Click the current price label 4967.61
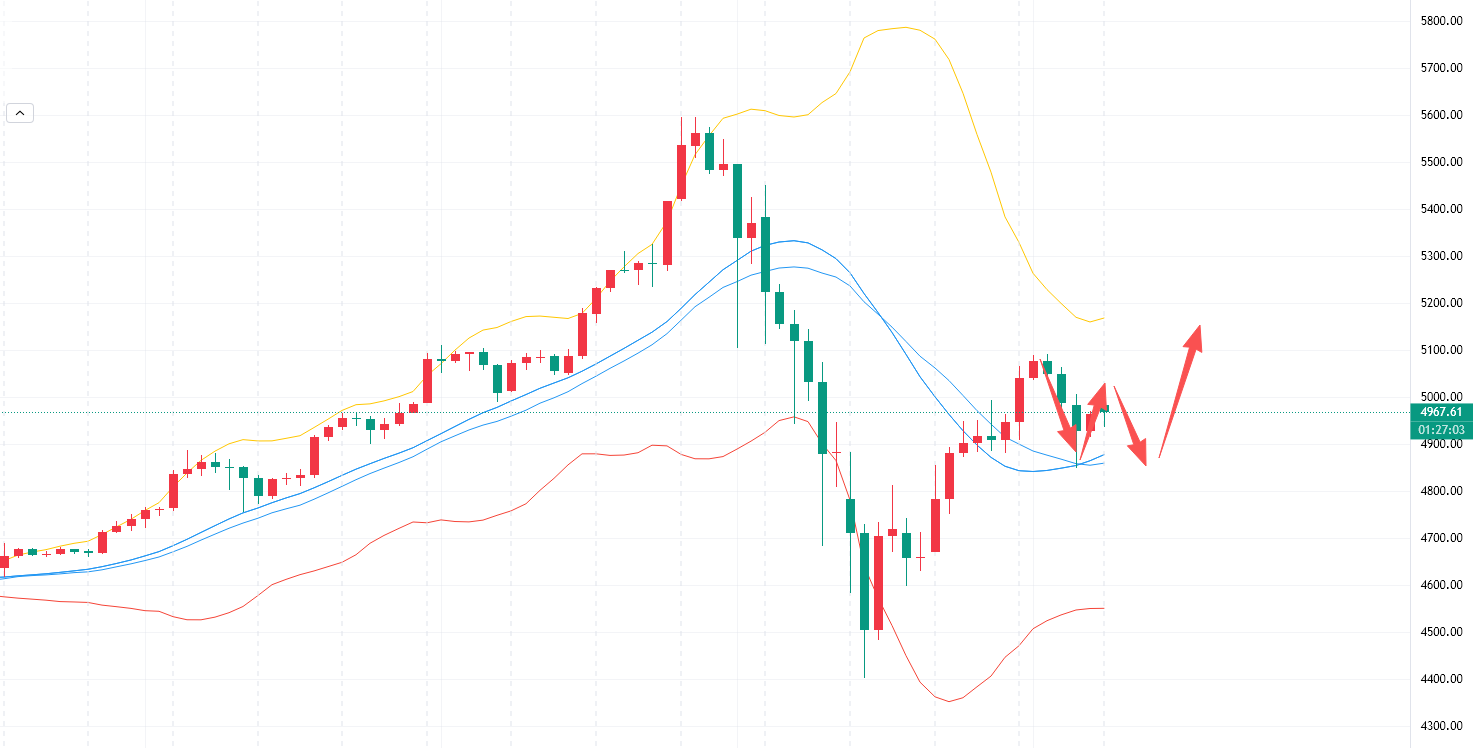The height and width of the screenshot is (748, 1473). click(1439, 412)
